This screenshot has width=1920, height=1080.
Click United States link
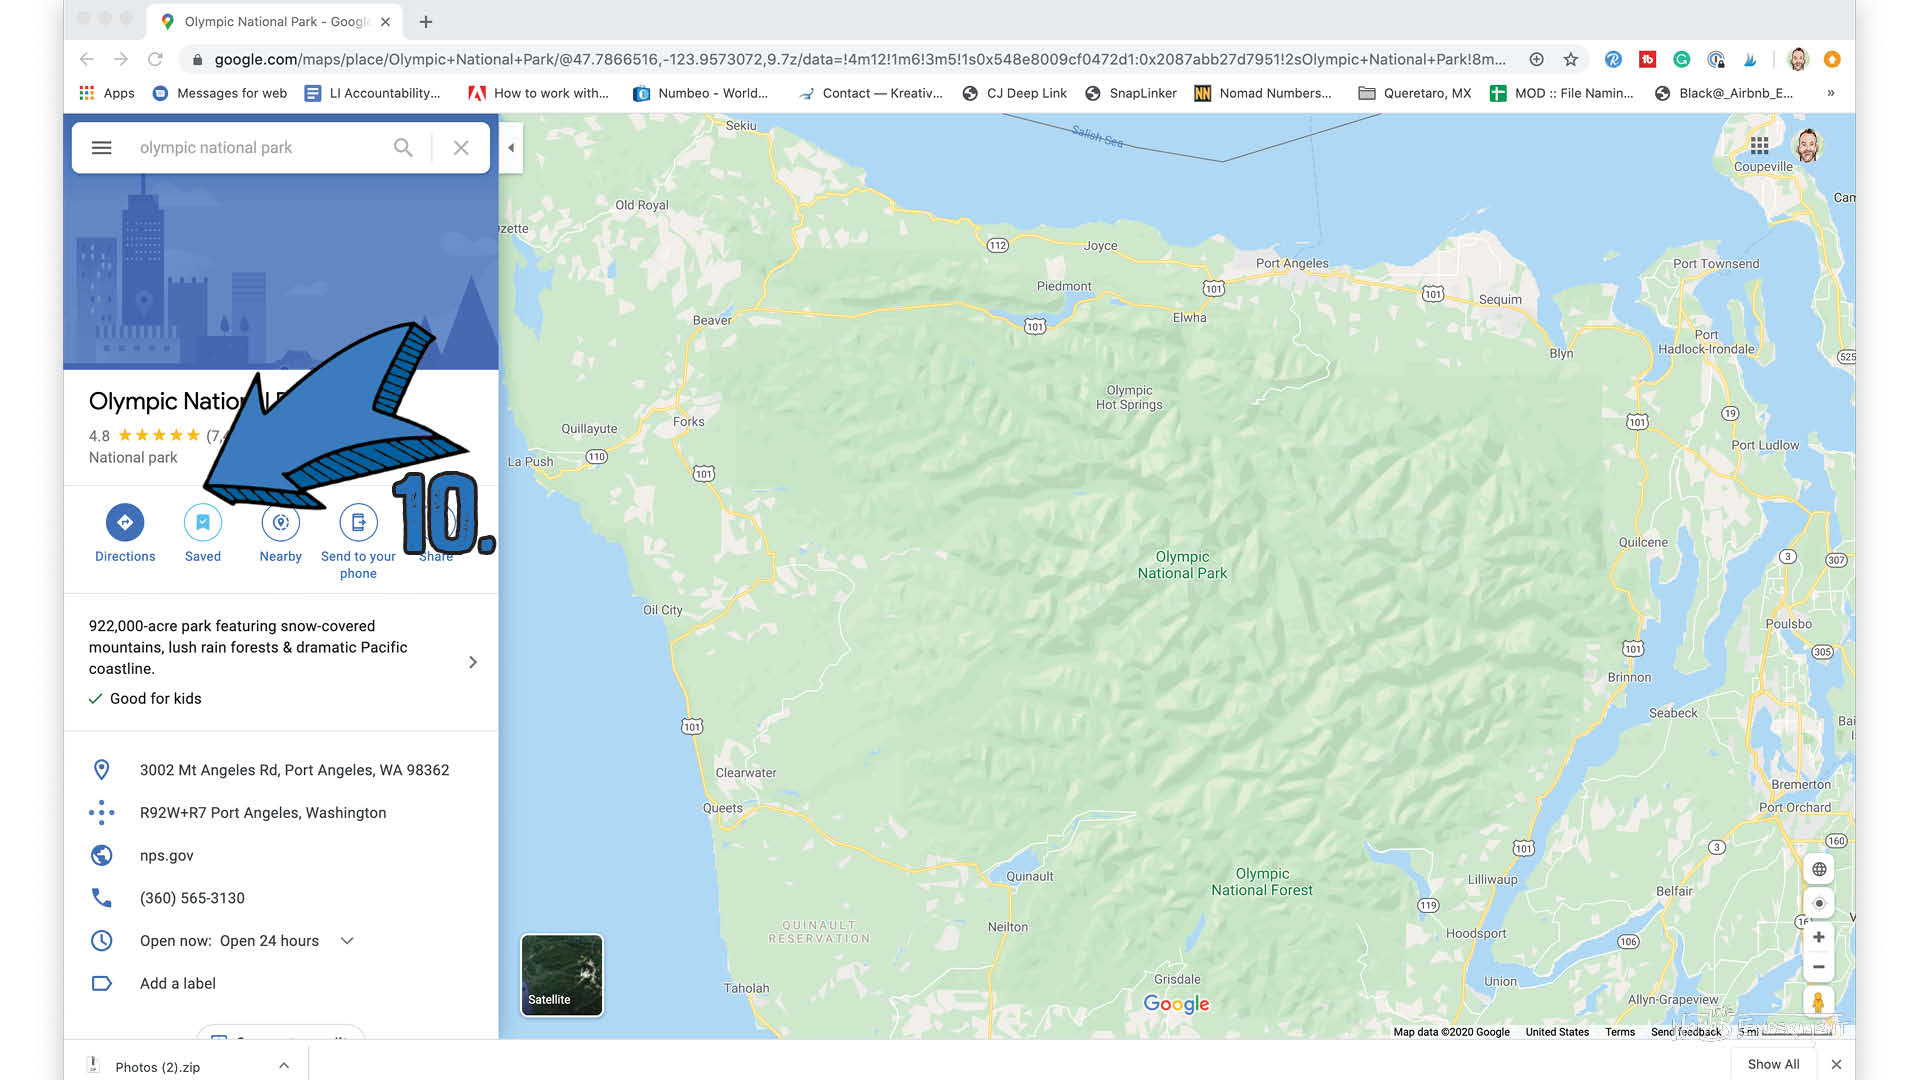tap(1557, 1032)
